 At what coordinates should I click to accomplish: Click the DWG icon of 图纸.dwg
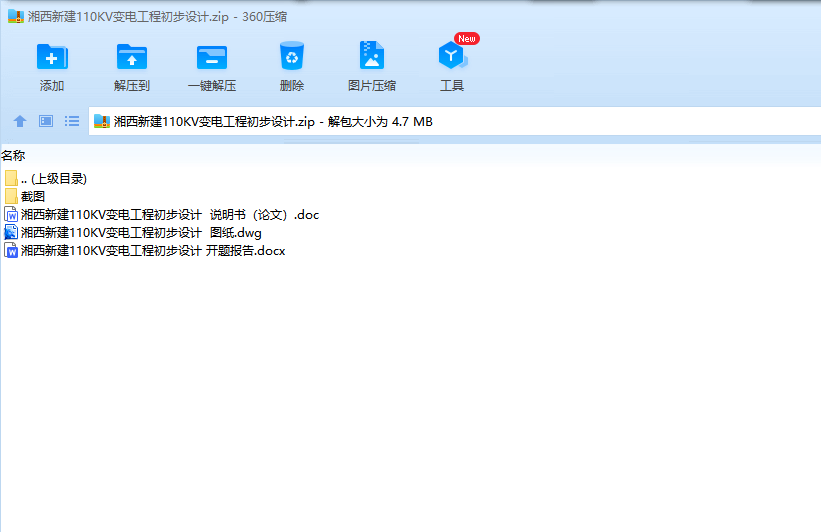point(11,232)
